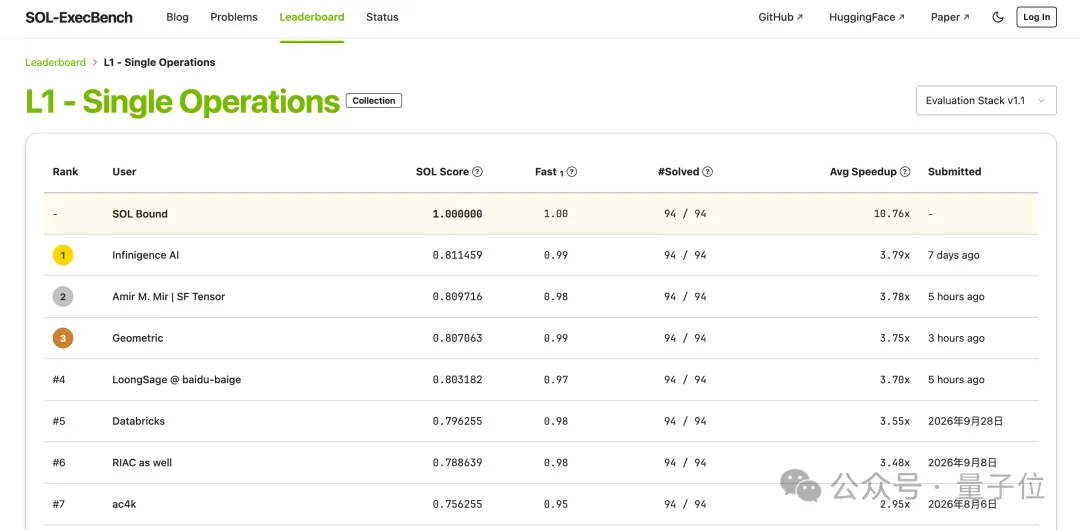Viewport: 1080px width, 530px height.
Task: Click the score 0.811459
Action: pos(457,255)
